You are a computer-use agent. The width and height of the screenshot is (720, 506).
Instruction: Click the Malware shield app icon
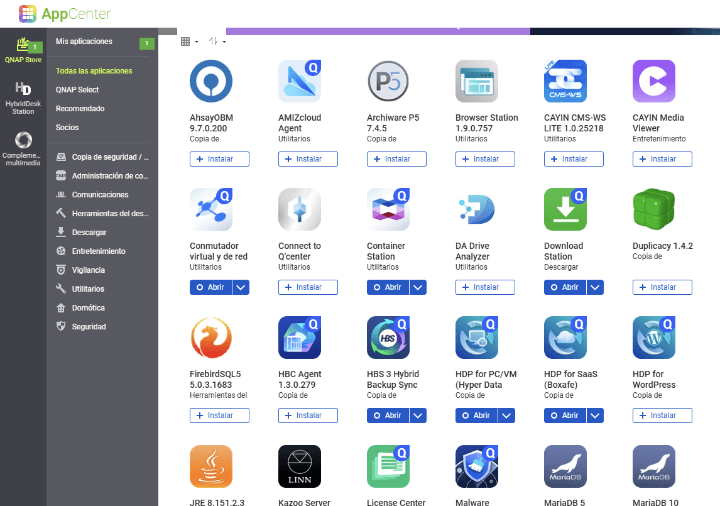477,466
